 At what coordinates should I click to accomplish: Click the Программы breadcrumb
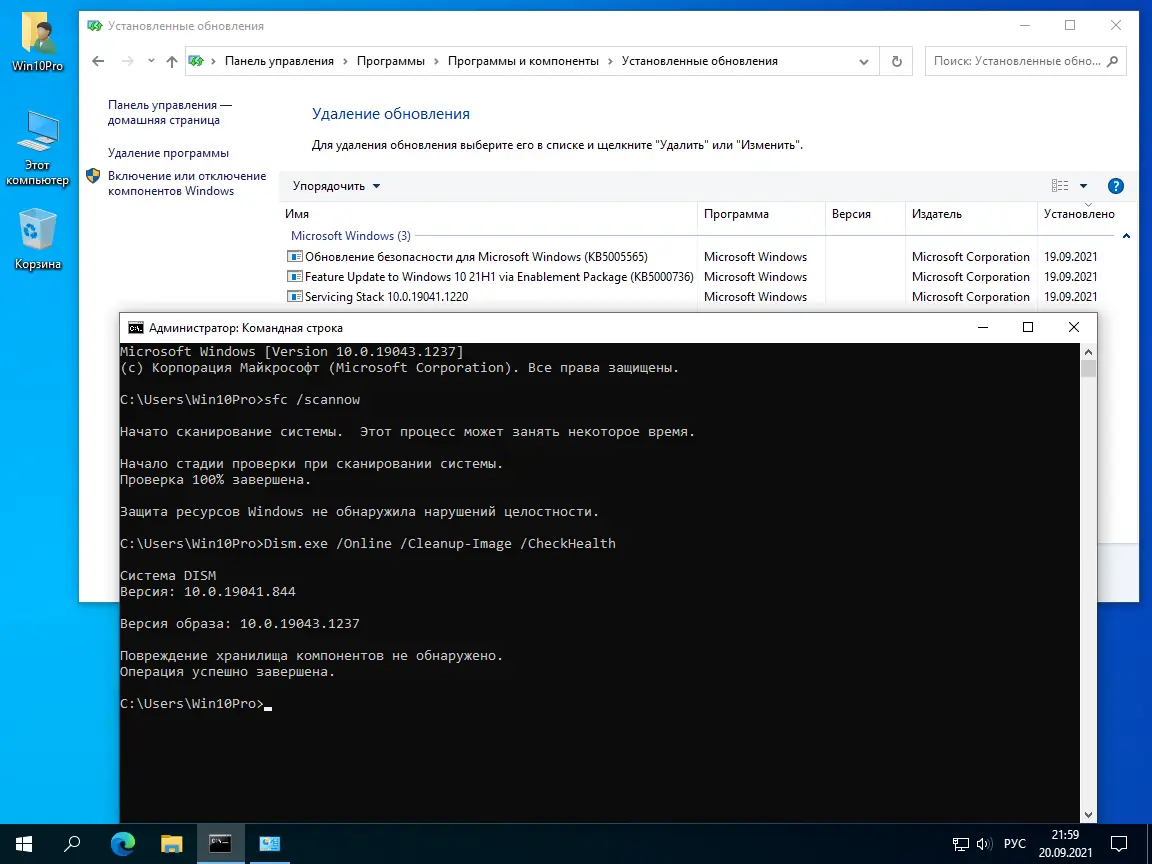391,61
